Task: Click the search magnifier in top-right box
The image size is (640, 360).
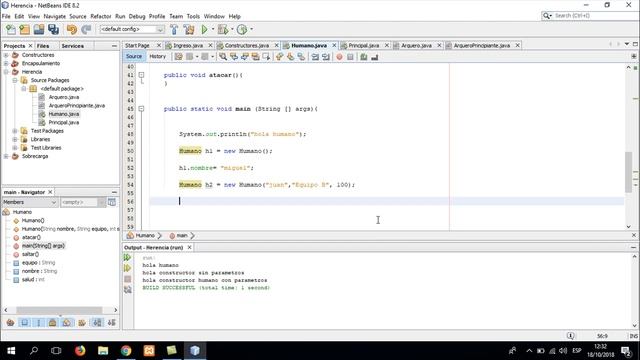Action: click(547, 16)
